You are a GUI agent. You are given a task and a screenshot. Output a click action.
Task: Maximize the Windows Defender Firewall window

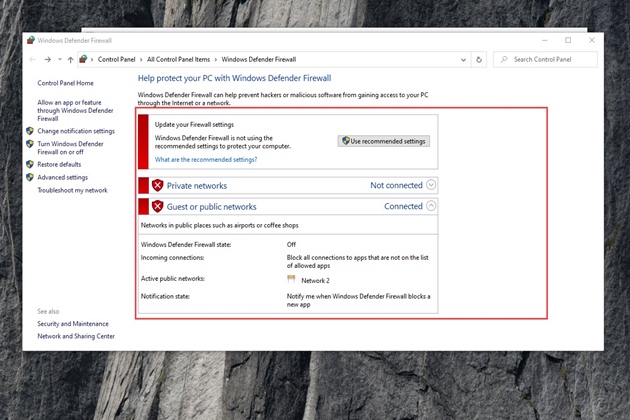pos(568,40)
